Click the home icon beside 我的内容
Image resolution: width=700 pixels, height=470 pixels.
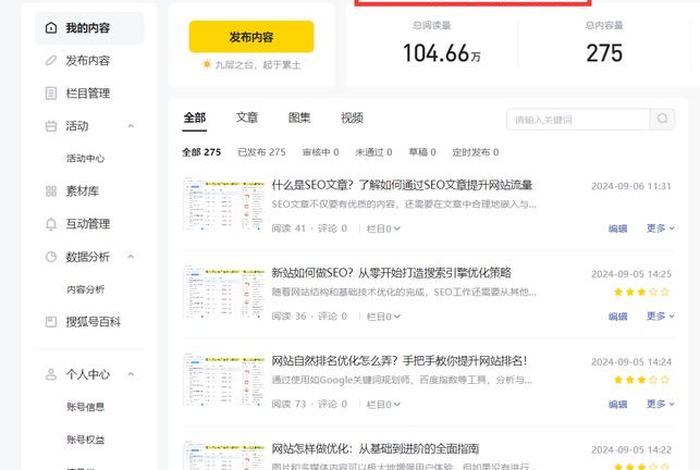click(x=51, y=28)
